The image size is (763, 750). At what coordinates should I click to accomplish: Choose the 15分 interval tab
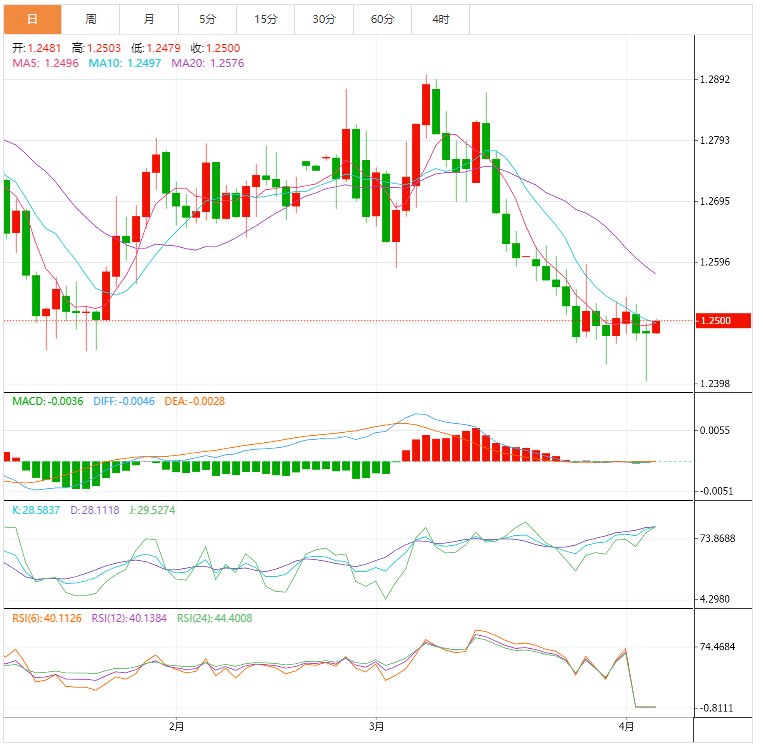pos(266,19)
